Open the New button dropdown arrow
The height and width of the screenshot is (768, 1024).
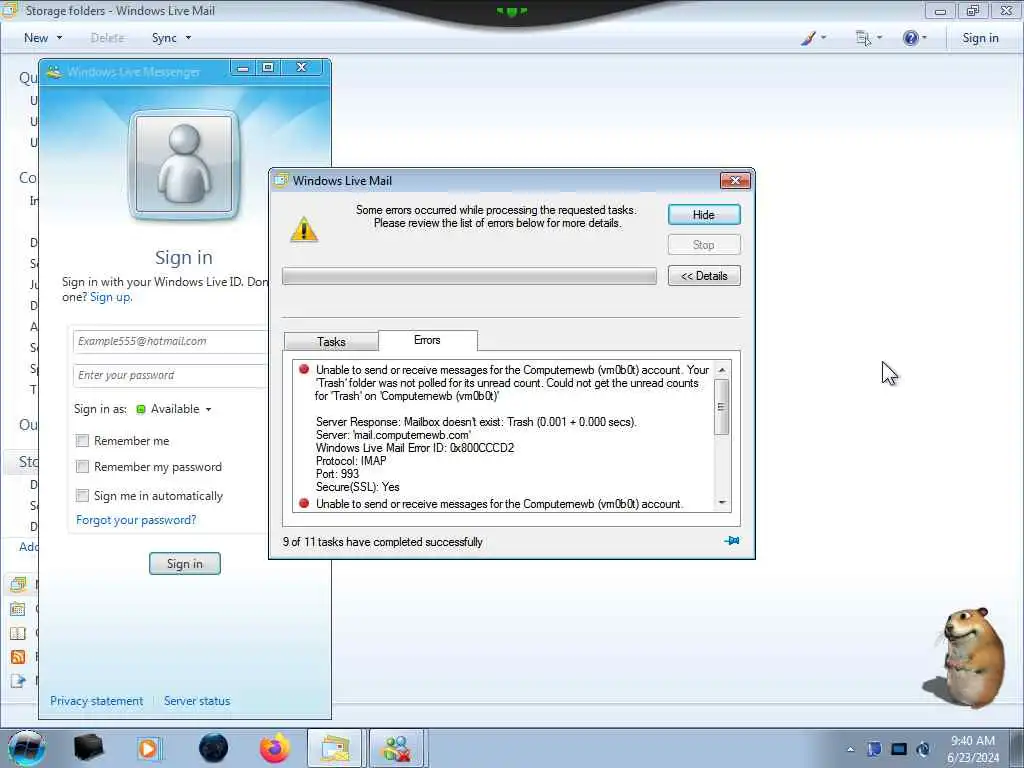point(59,38)
